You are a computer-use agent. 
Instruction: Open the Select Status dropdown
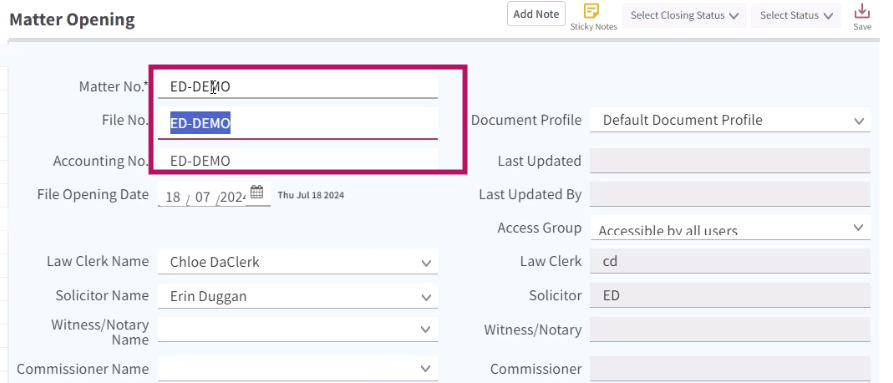796,15
